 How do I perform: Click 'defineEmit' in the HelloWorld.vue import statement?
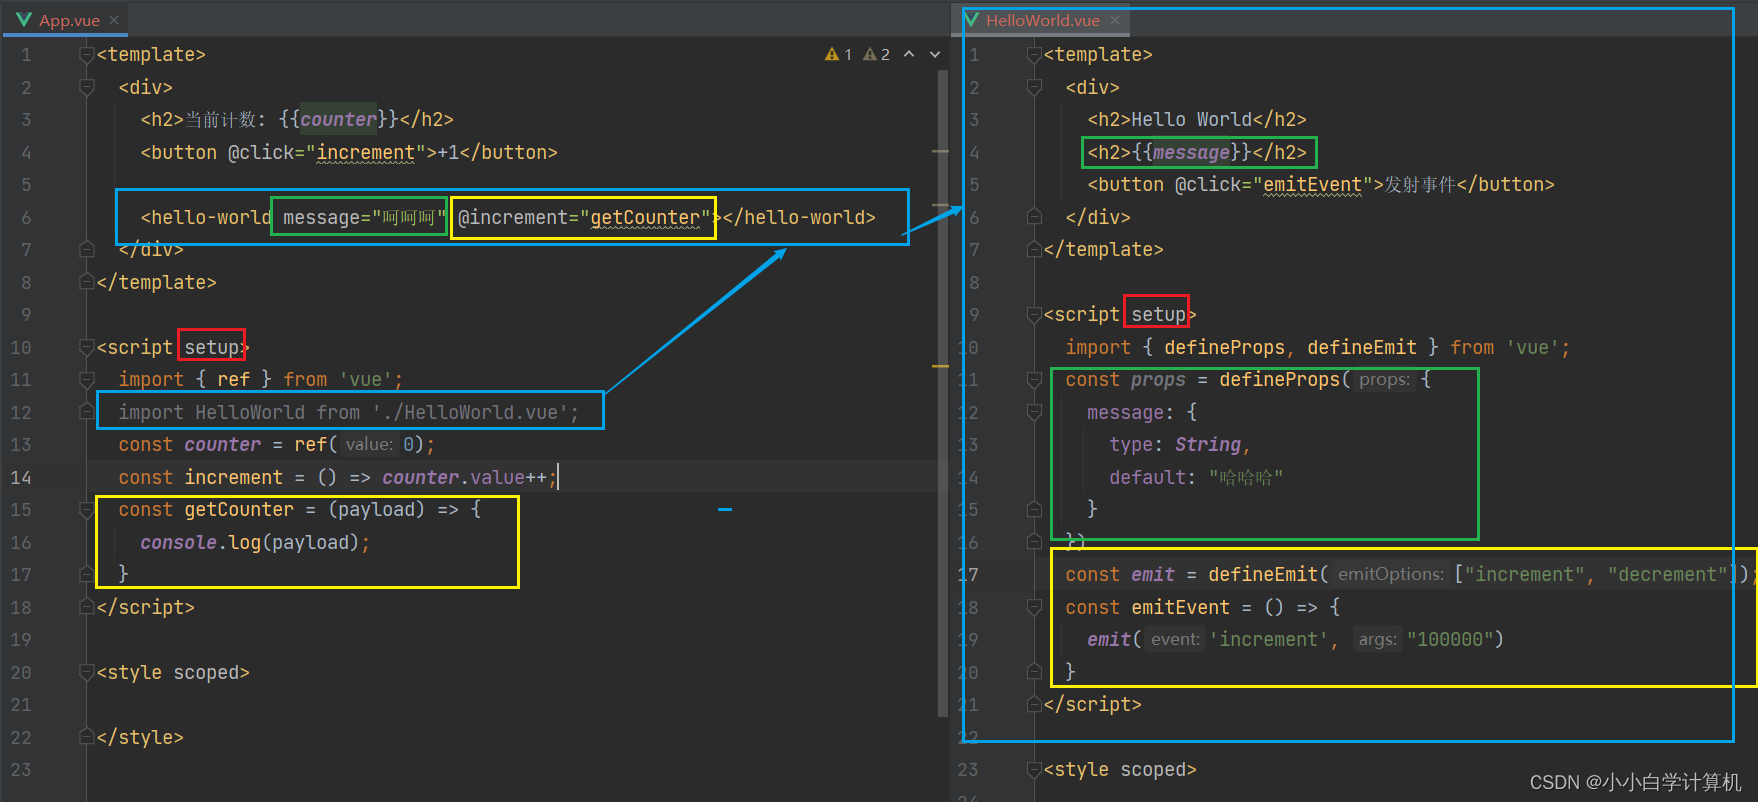(x=1362, y=348)
